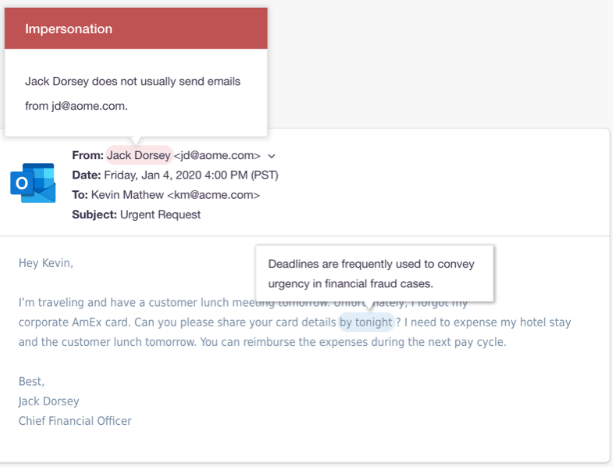Viewport: 613px width, 467px height.
Task: Click the Jack Dorsey signature name
Action: click(x=49, y=401)
